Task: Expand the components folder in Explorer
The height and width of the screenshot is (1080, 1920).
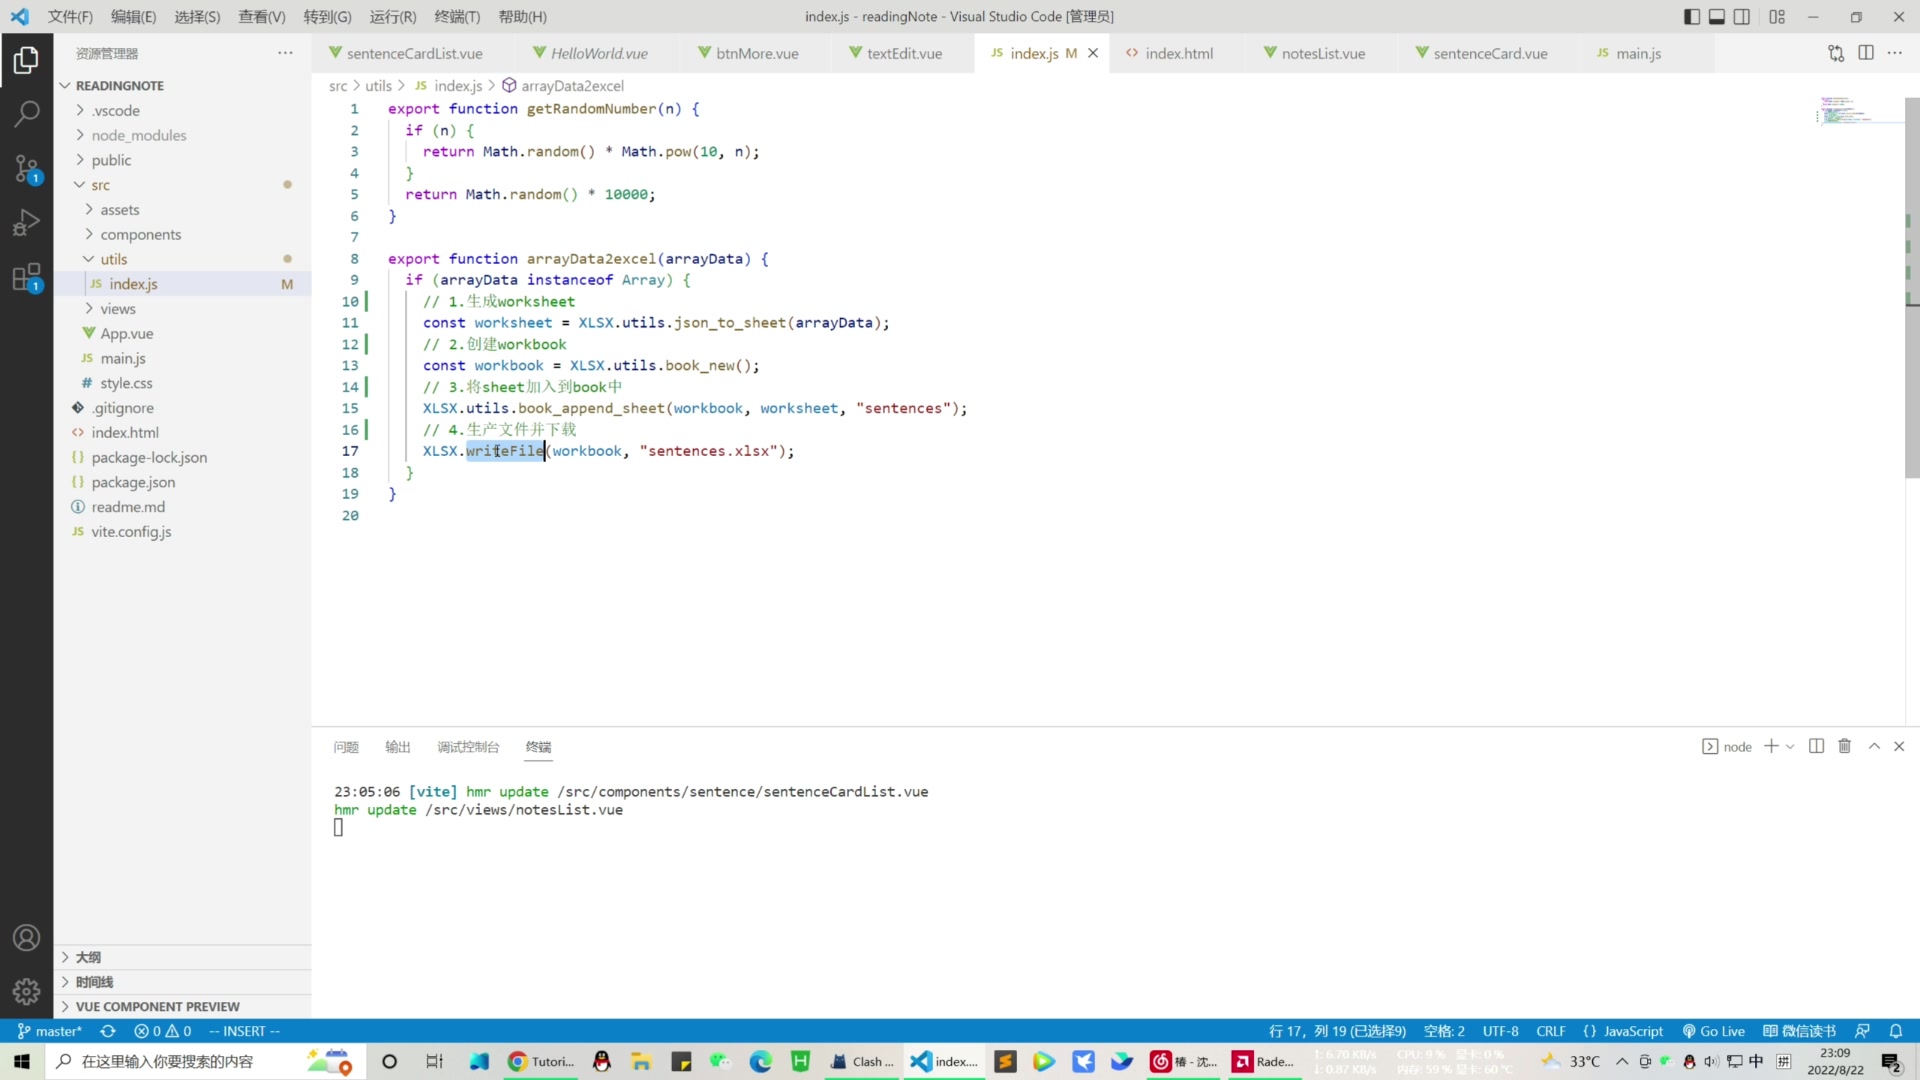Action: point(140,235)
